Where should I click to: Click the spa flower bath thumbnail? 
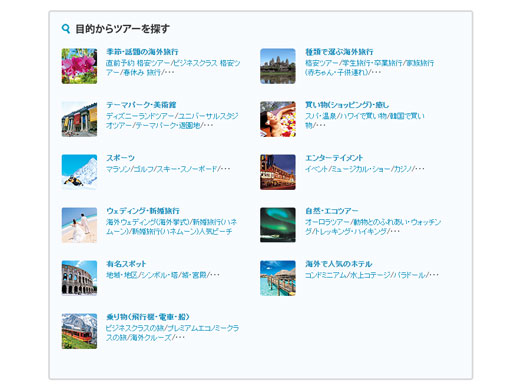click(x=278, y=119)
